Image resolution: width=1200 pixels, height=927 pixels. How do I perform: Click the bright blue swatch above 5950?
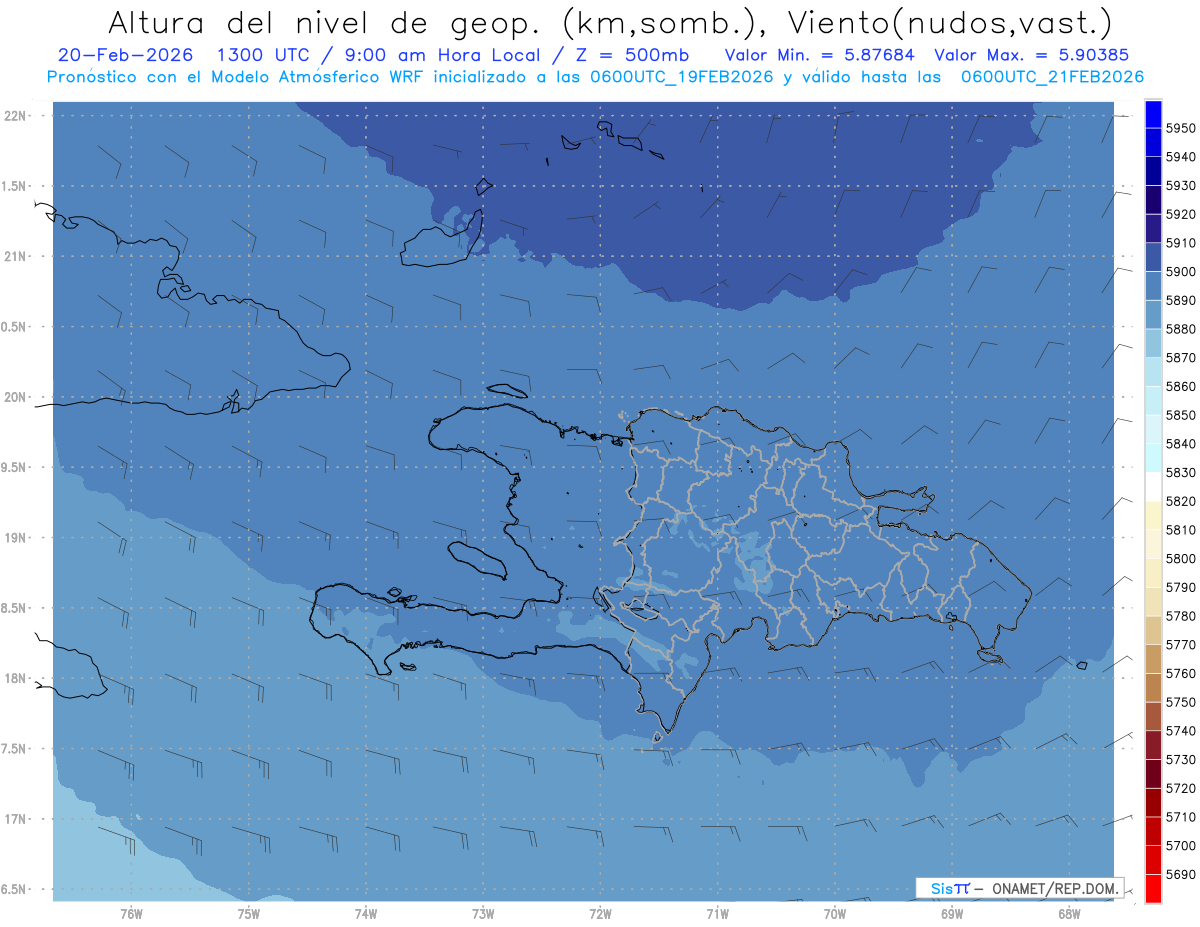tap(1153, 113)
